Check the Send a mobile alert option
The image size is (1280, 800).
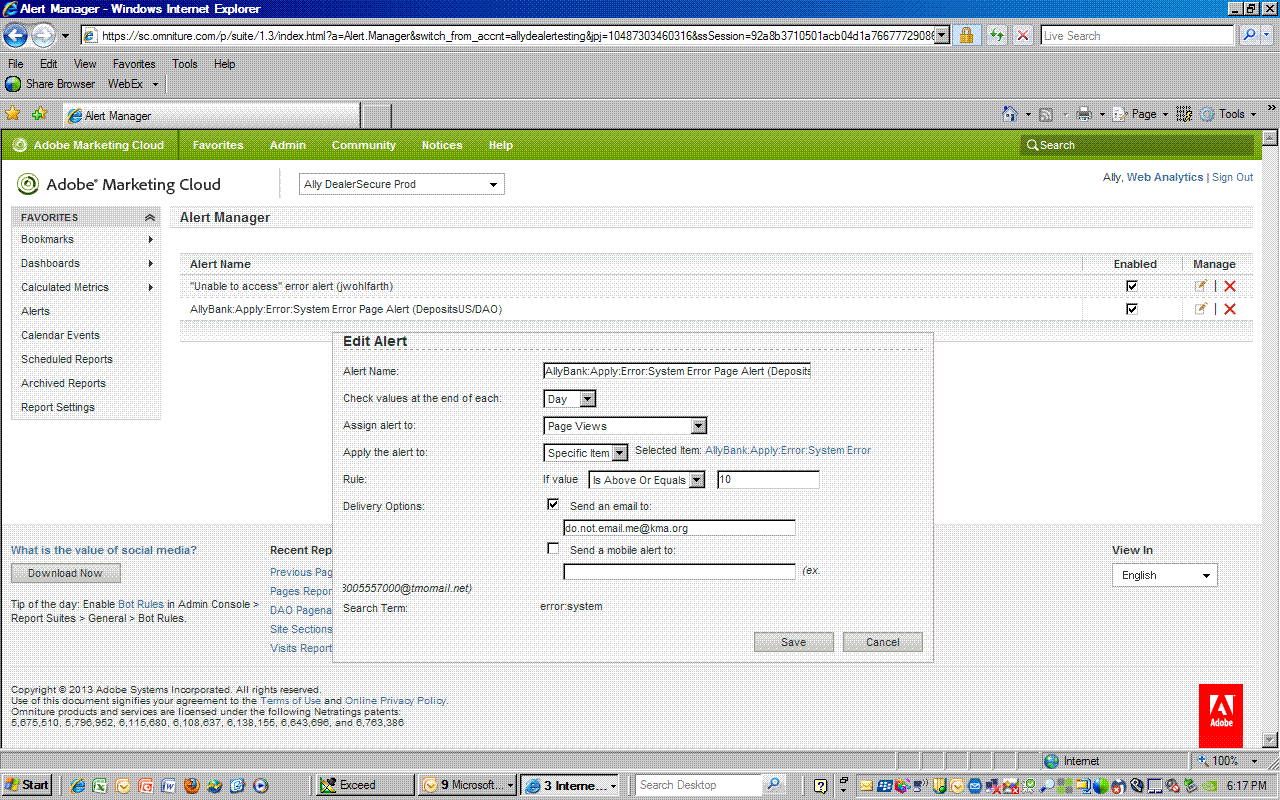click(553, 548)
